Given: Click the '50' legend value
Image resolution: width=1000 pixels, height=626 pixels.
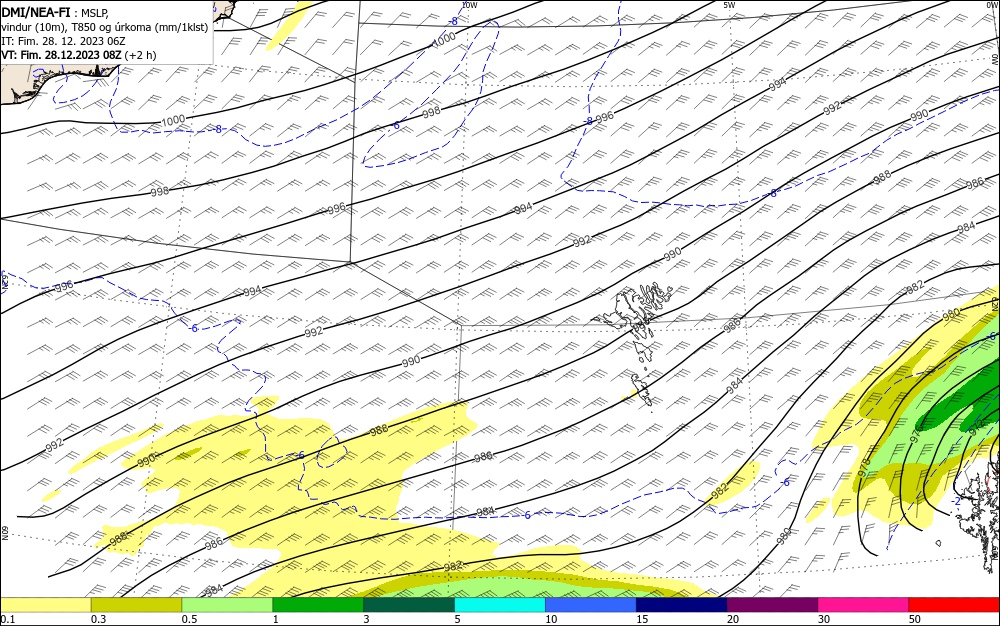Looking at the screenshot, I should click(x=915, y=619).
